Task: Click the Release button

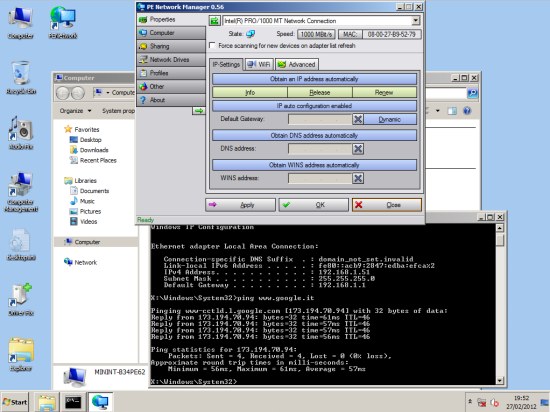Action: coord(320,93)
